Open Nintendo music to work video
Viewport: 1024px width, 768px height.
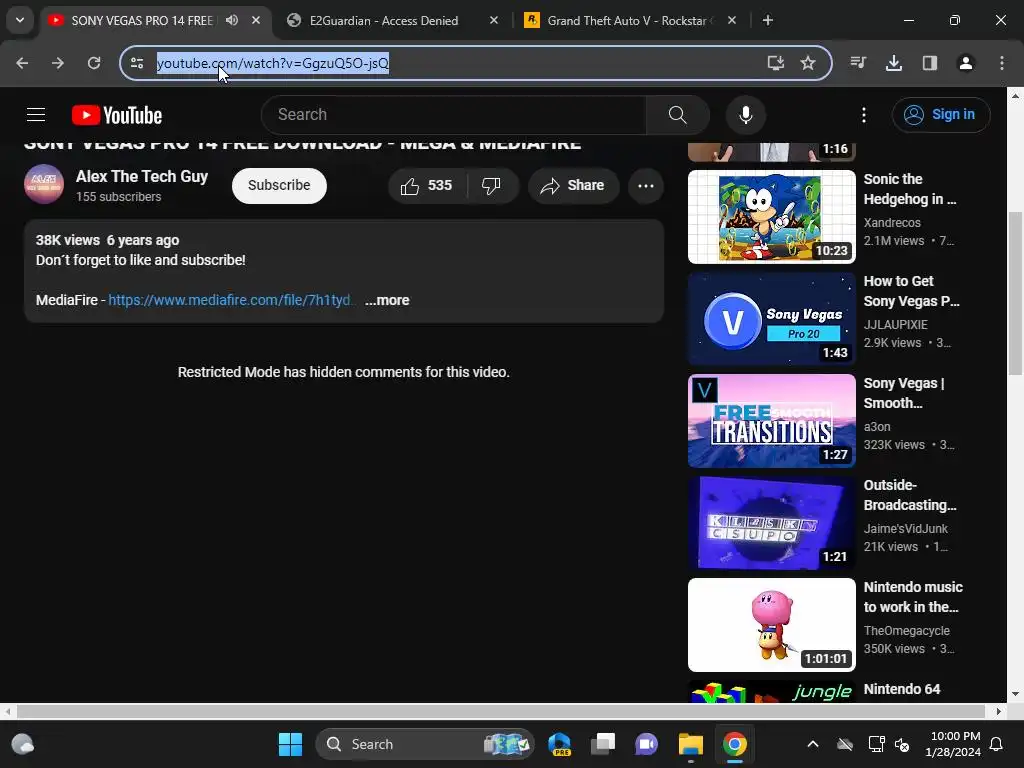coord(913,597)
